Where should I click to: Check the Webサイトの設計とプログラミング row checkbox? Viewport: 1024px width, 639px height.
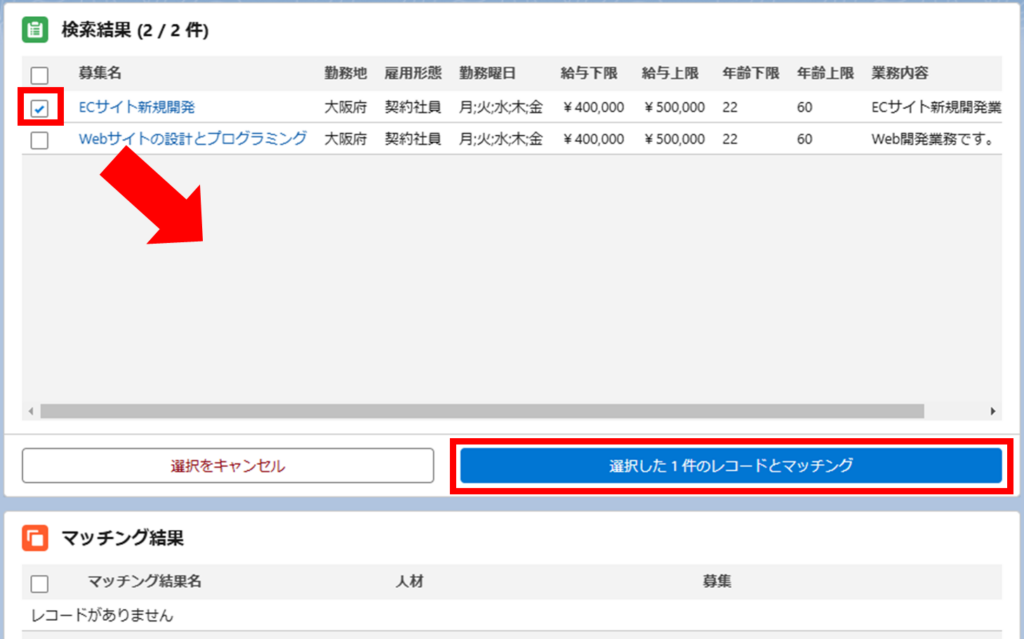tap(40, 140)
